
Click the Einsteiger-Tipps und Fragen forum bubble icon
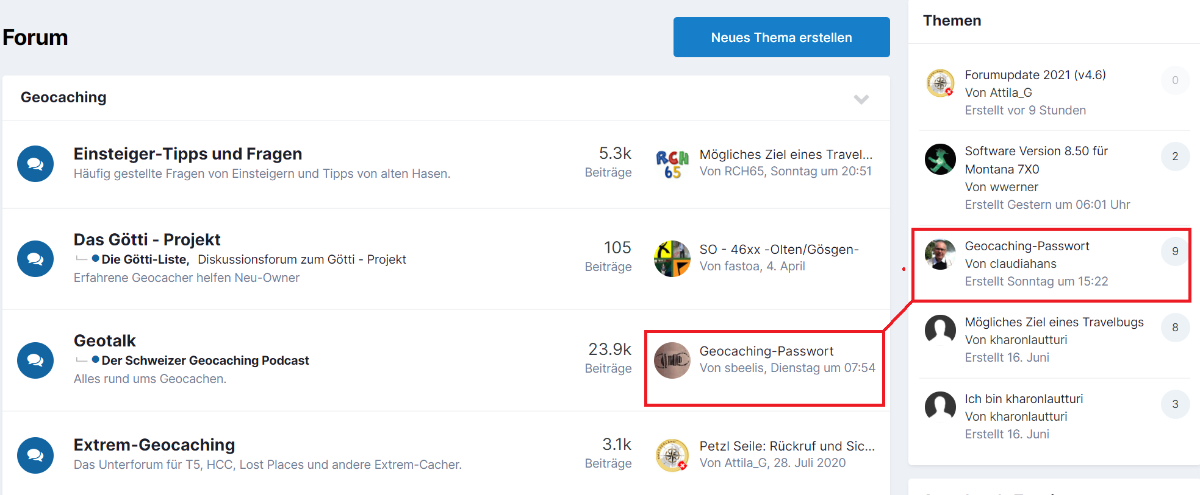[35, 163]
